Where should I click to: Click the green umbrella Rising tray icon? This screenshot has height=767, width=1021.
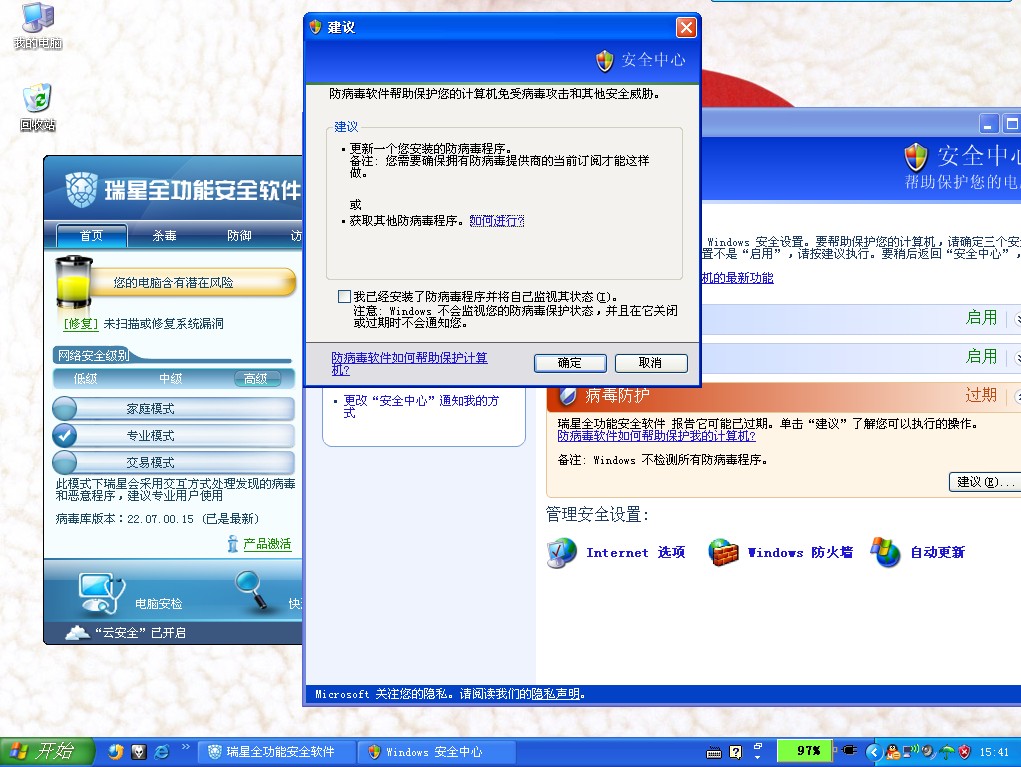pos(947,752)
